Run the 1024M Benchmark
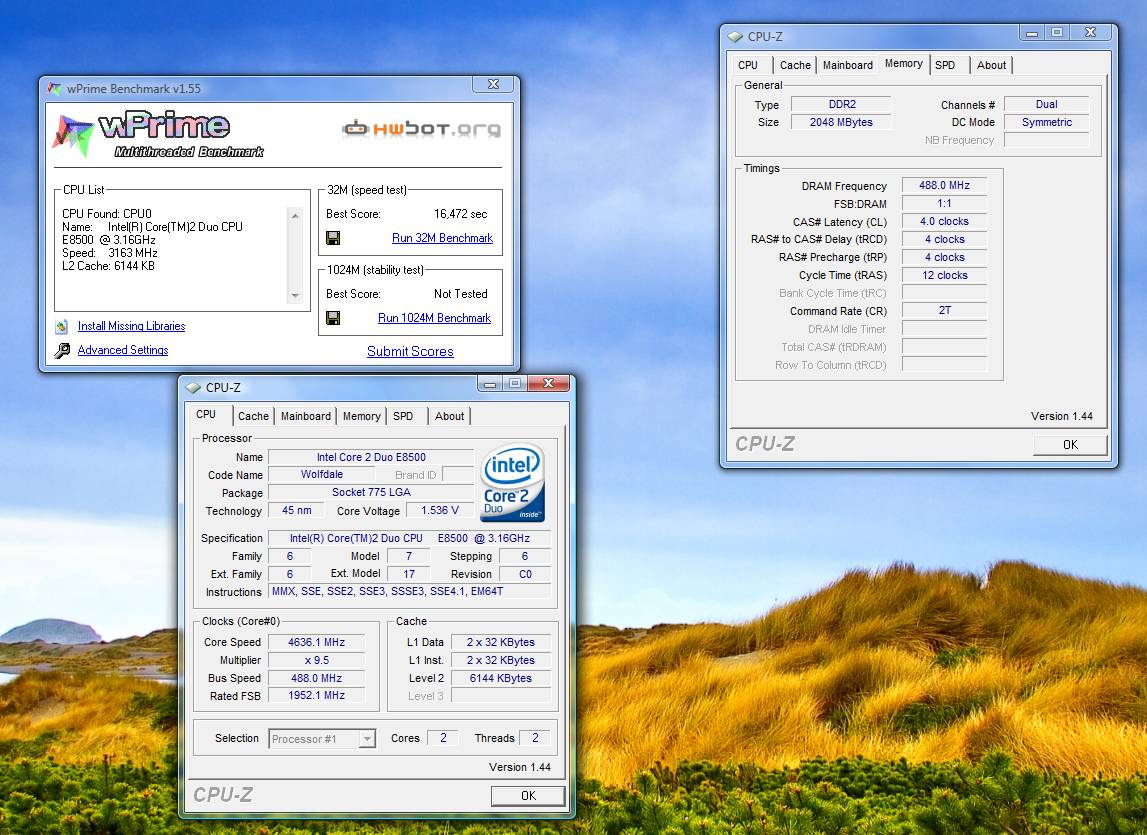The height and width of the screenshot is (835, 1147). pyautogui.click(x=434, y=318)
